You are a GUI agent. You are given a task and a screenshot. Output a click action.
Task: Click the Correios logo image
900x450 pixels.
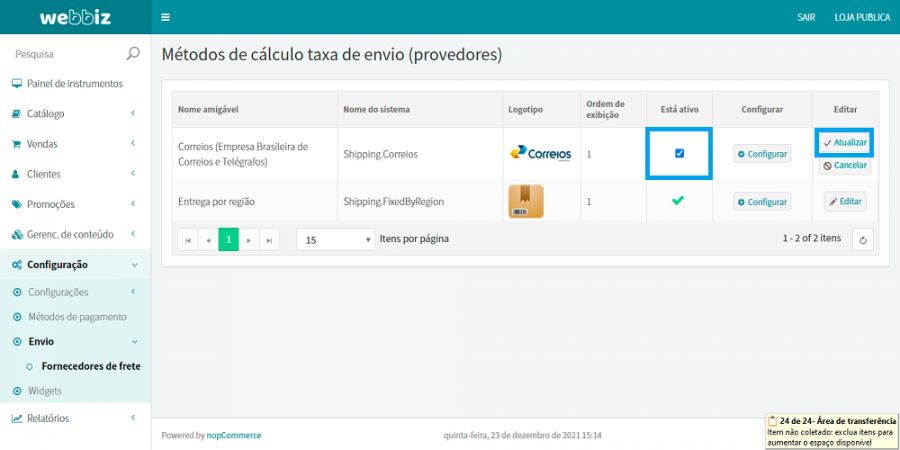(x=540, y=154)
